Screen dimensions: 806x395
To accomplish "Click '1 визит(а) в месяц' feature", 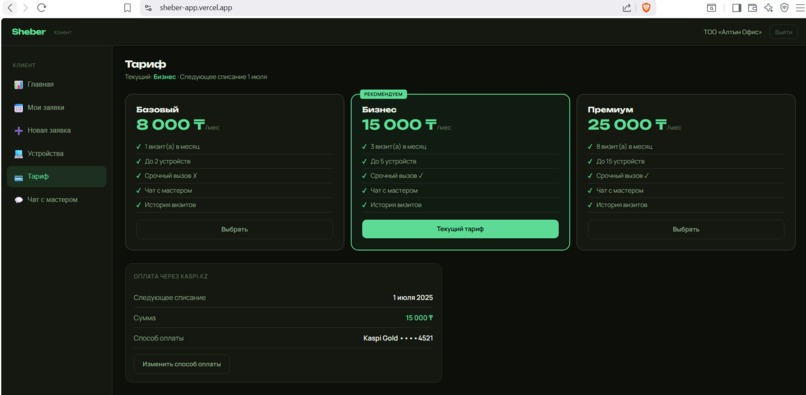I will point(172,147).
